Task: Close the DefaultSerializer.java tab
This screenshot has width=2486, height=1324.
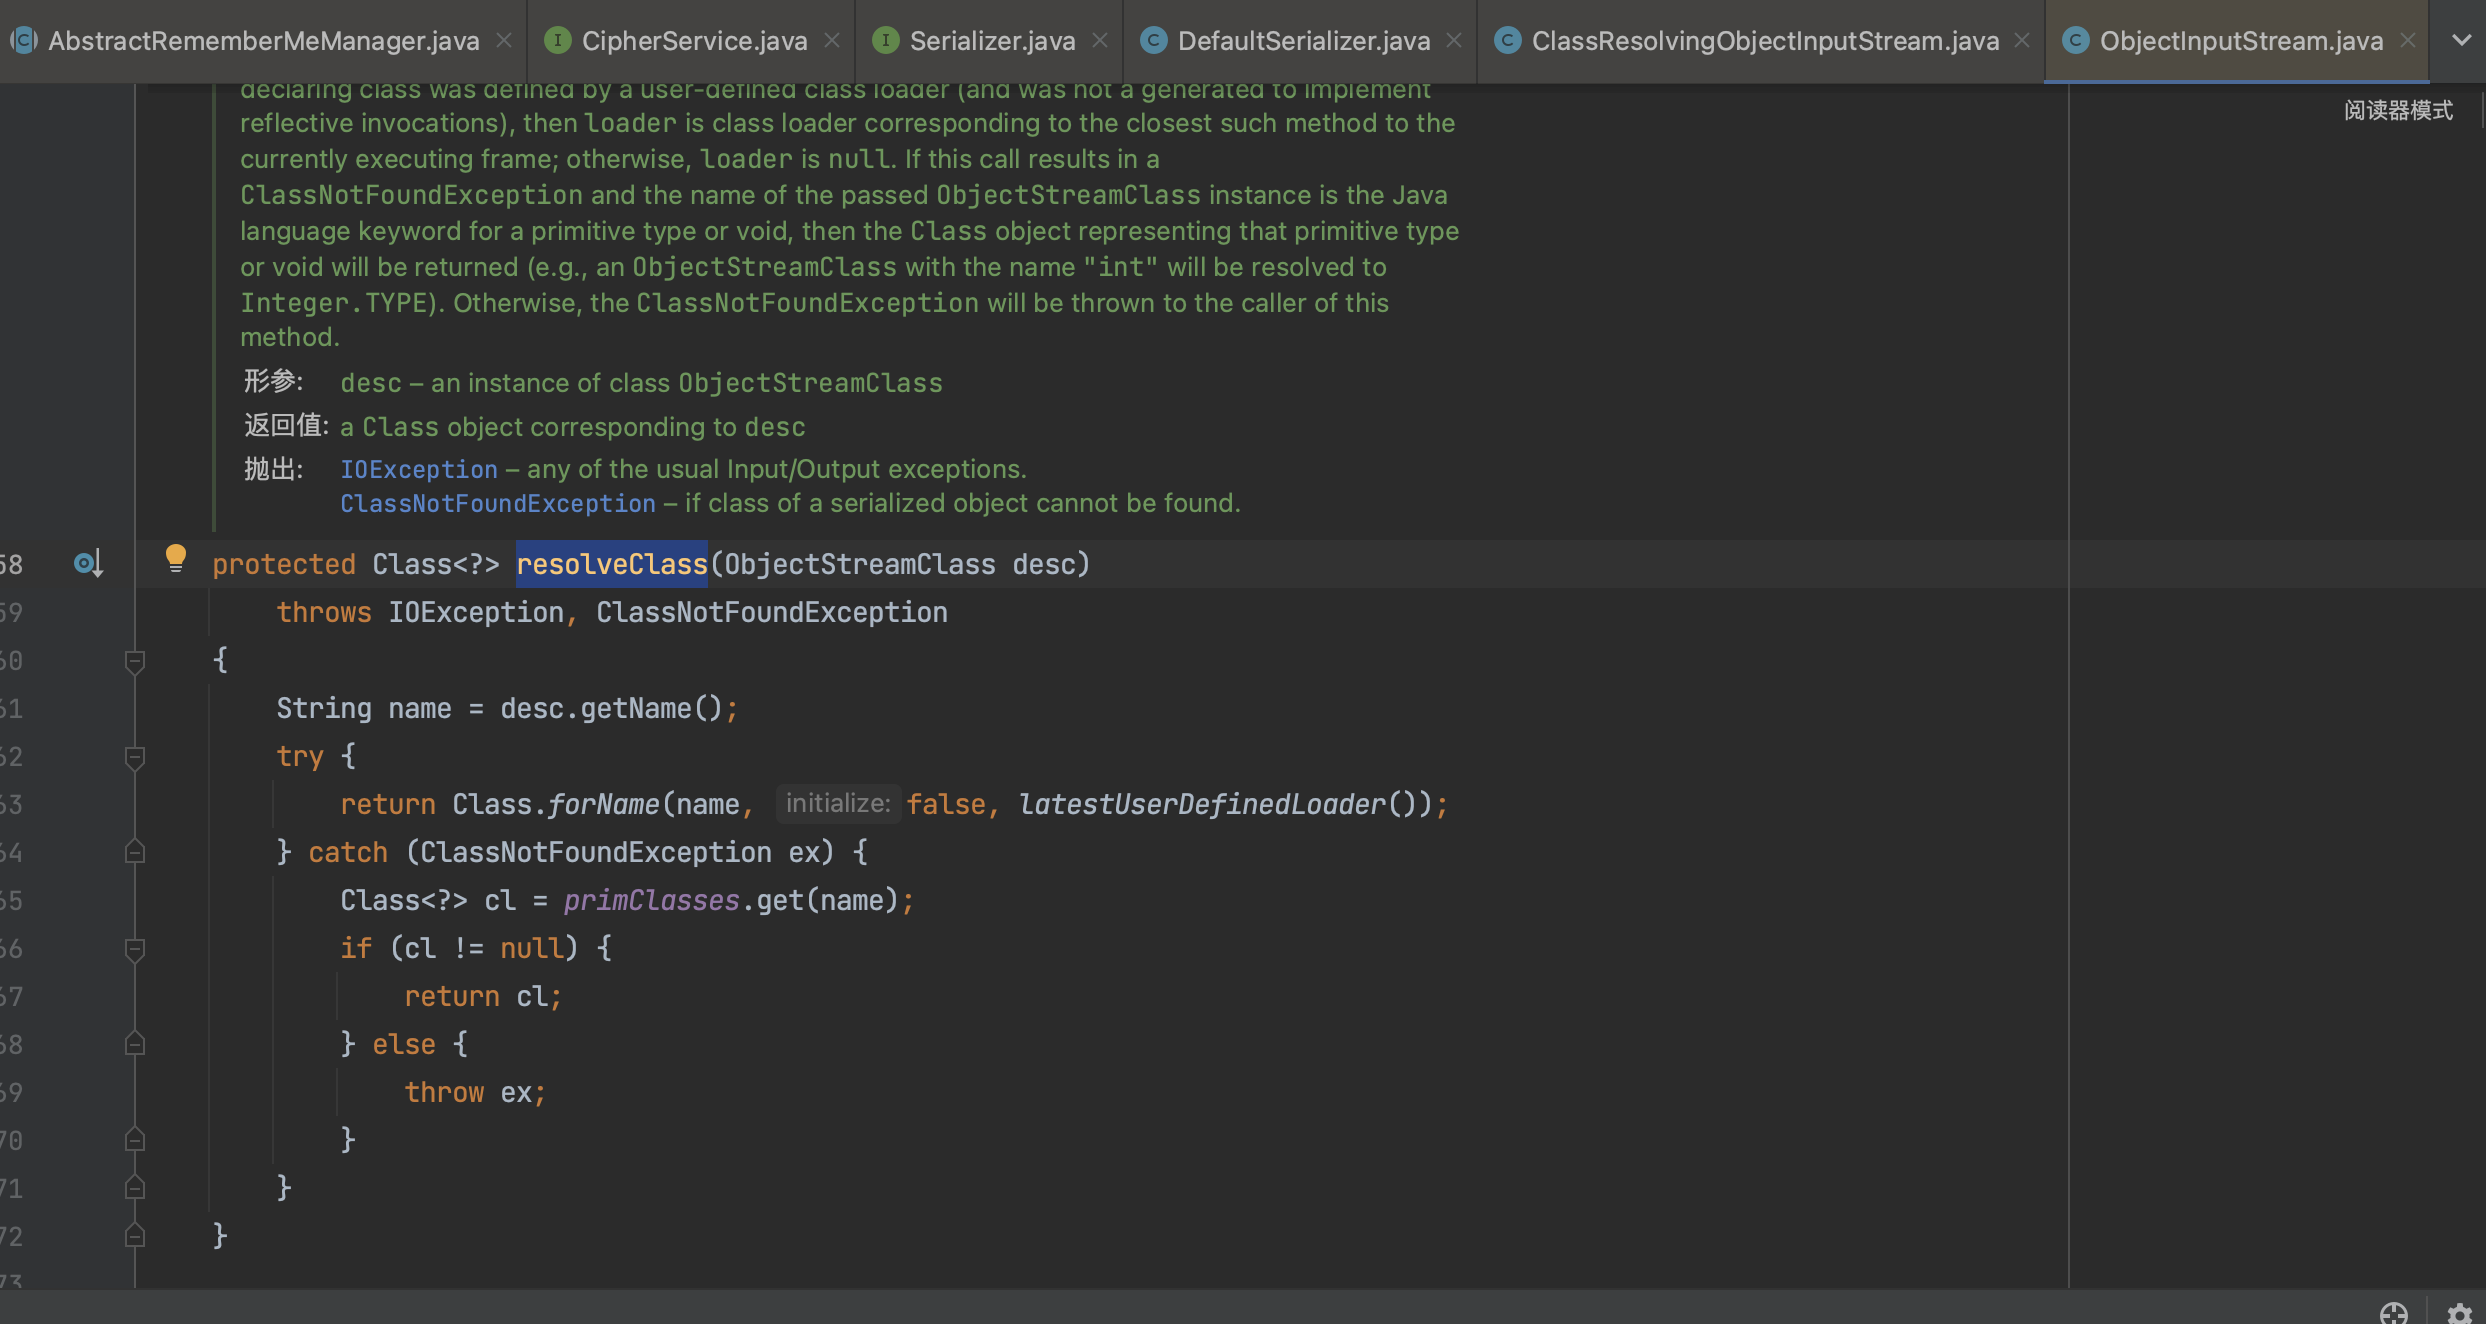Action: point(1454,41)
